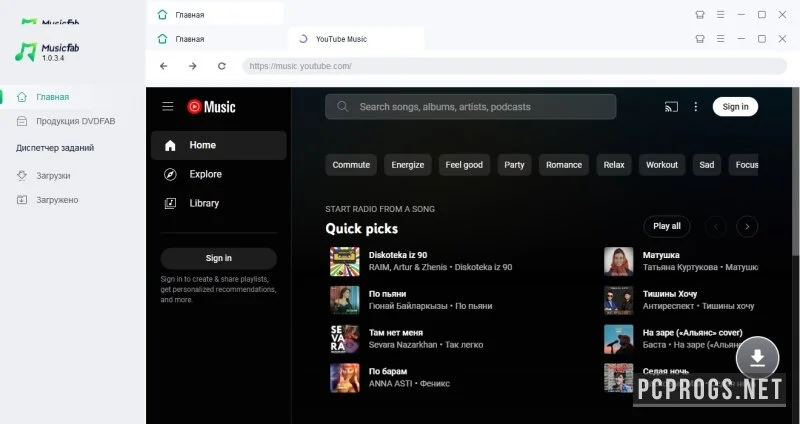Open the YouTube Music hamburger menu
Viewport: 800px width, 424px height.
point(168,106)
